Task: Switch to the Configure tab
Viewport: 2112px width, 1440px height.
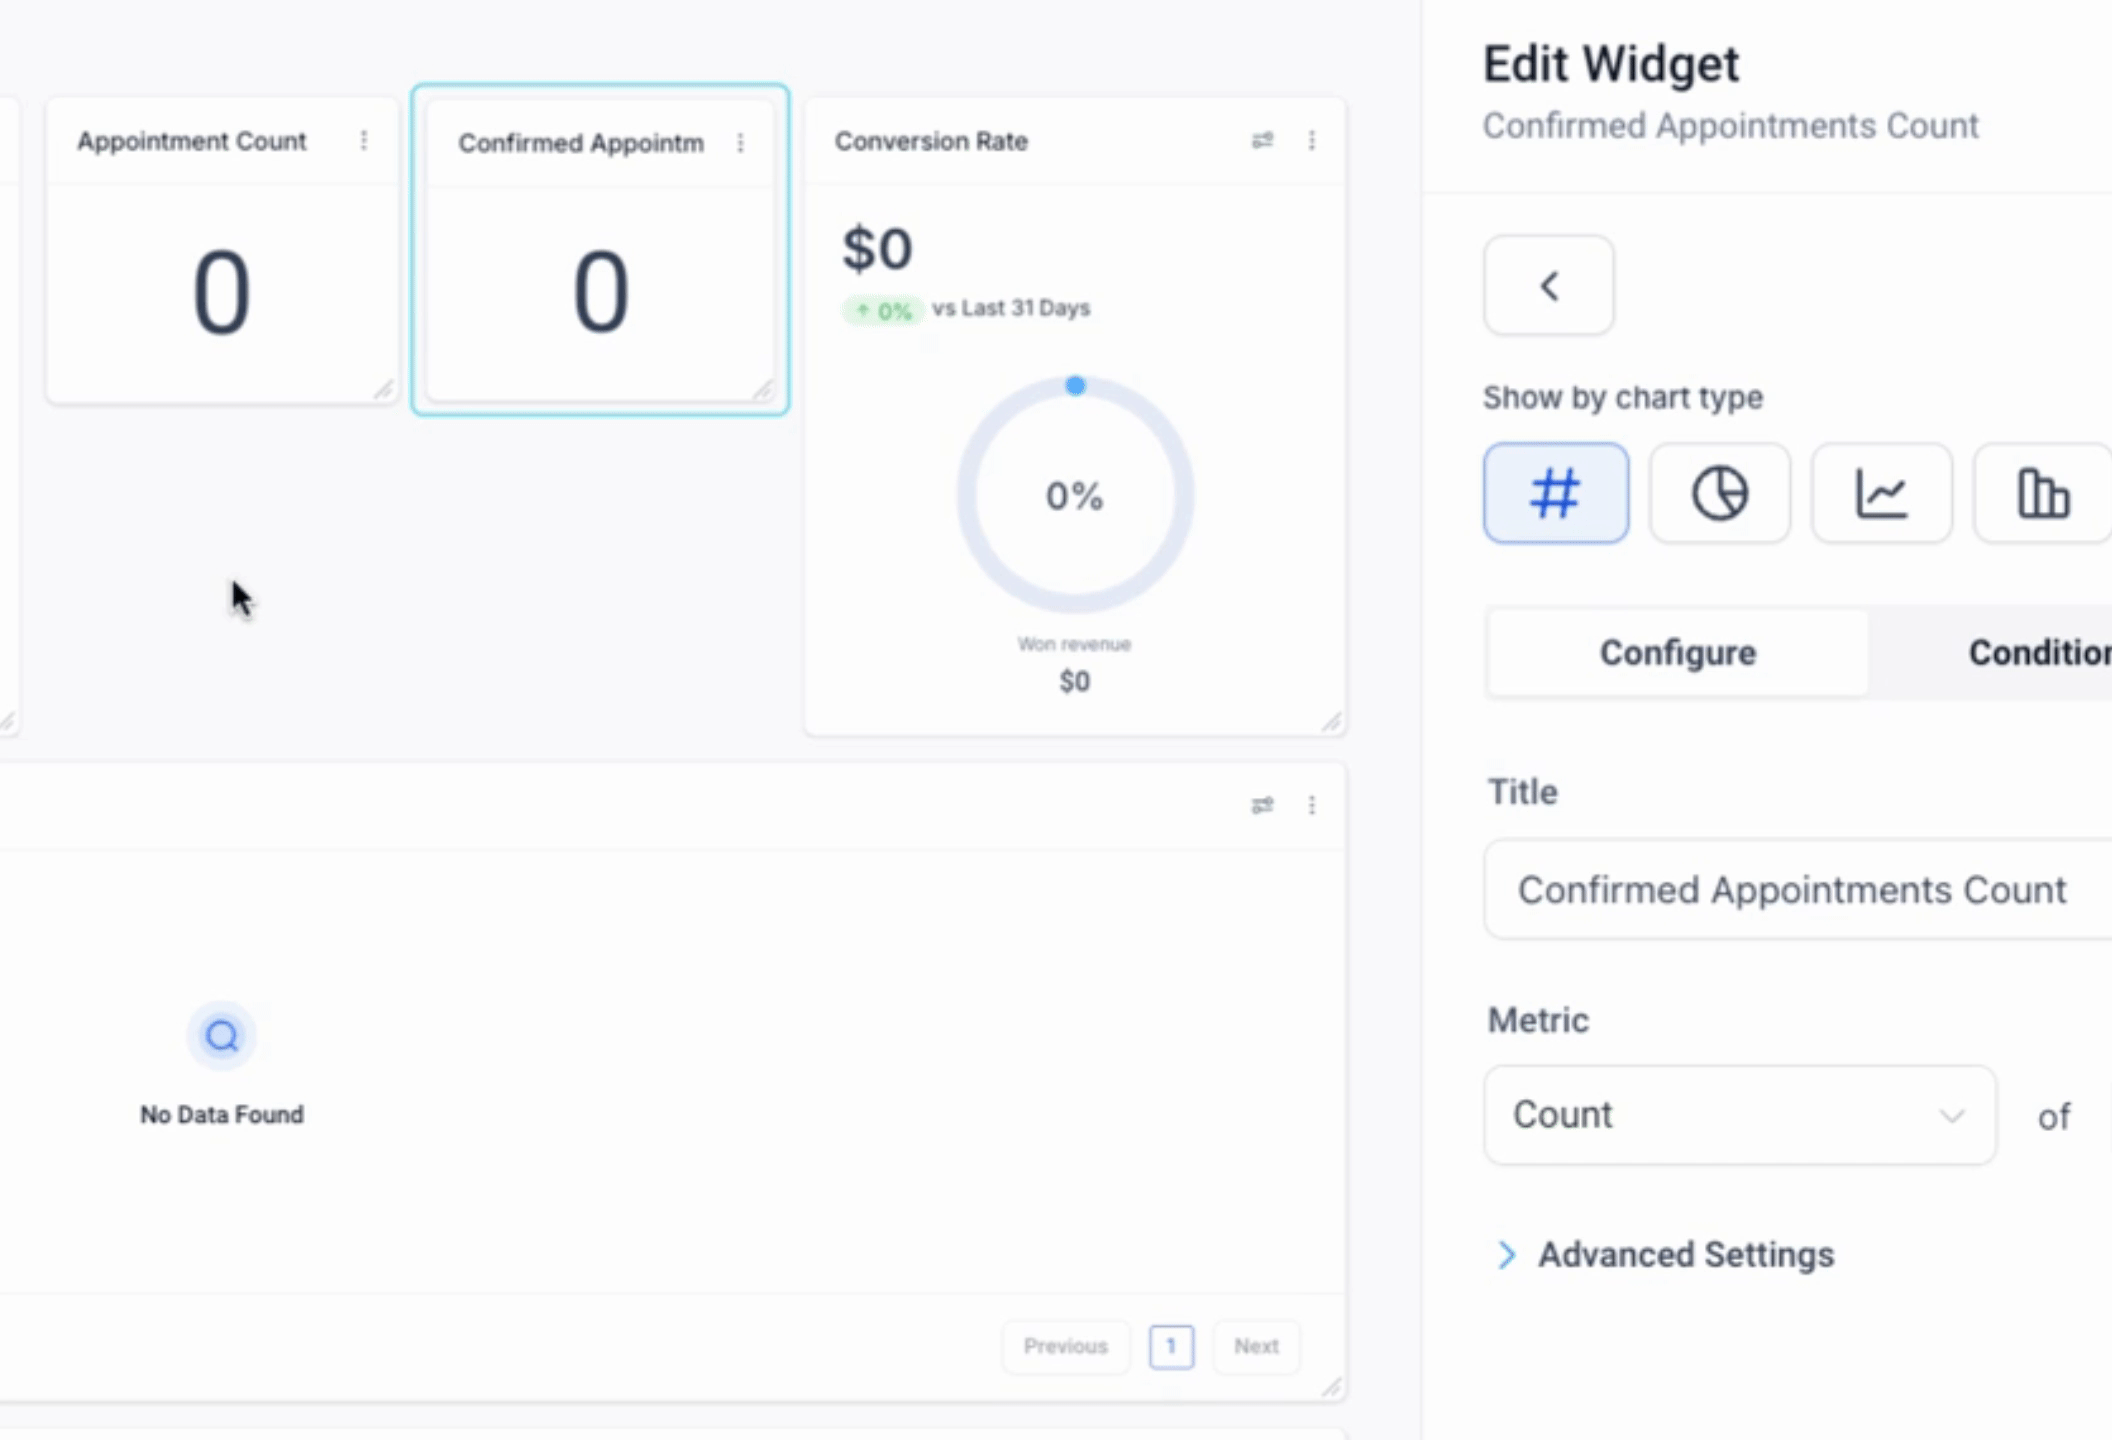Action: point(1677,653)
